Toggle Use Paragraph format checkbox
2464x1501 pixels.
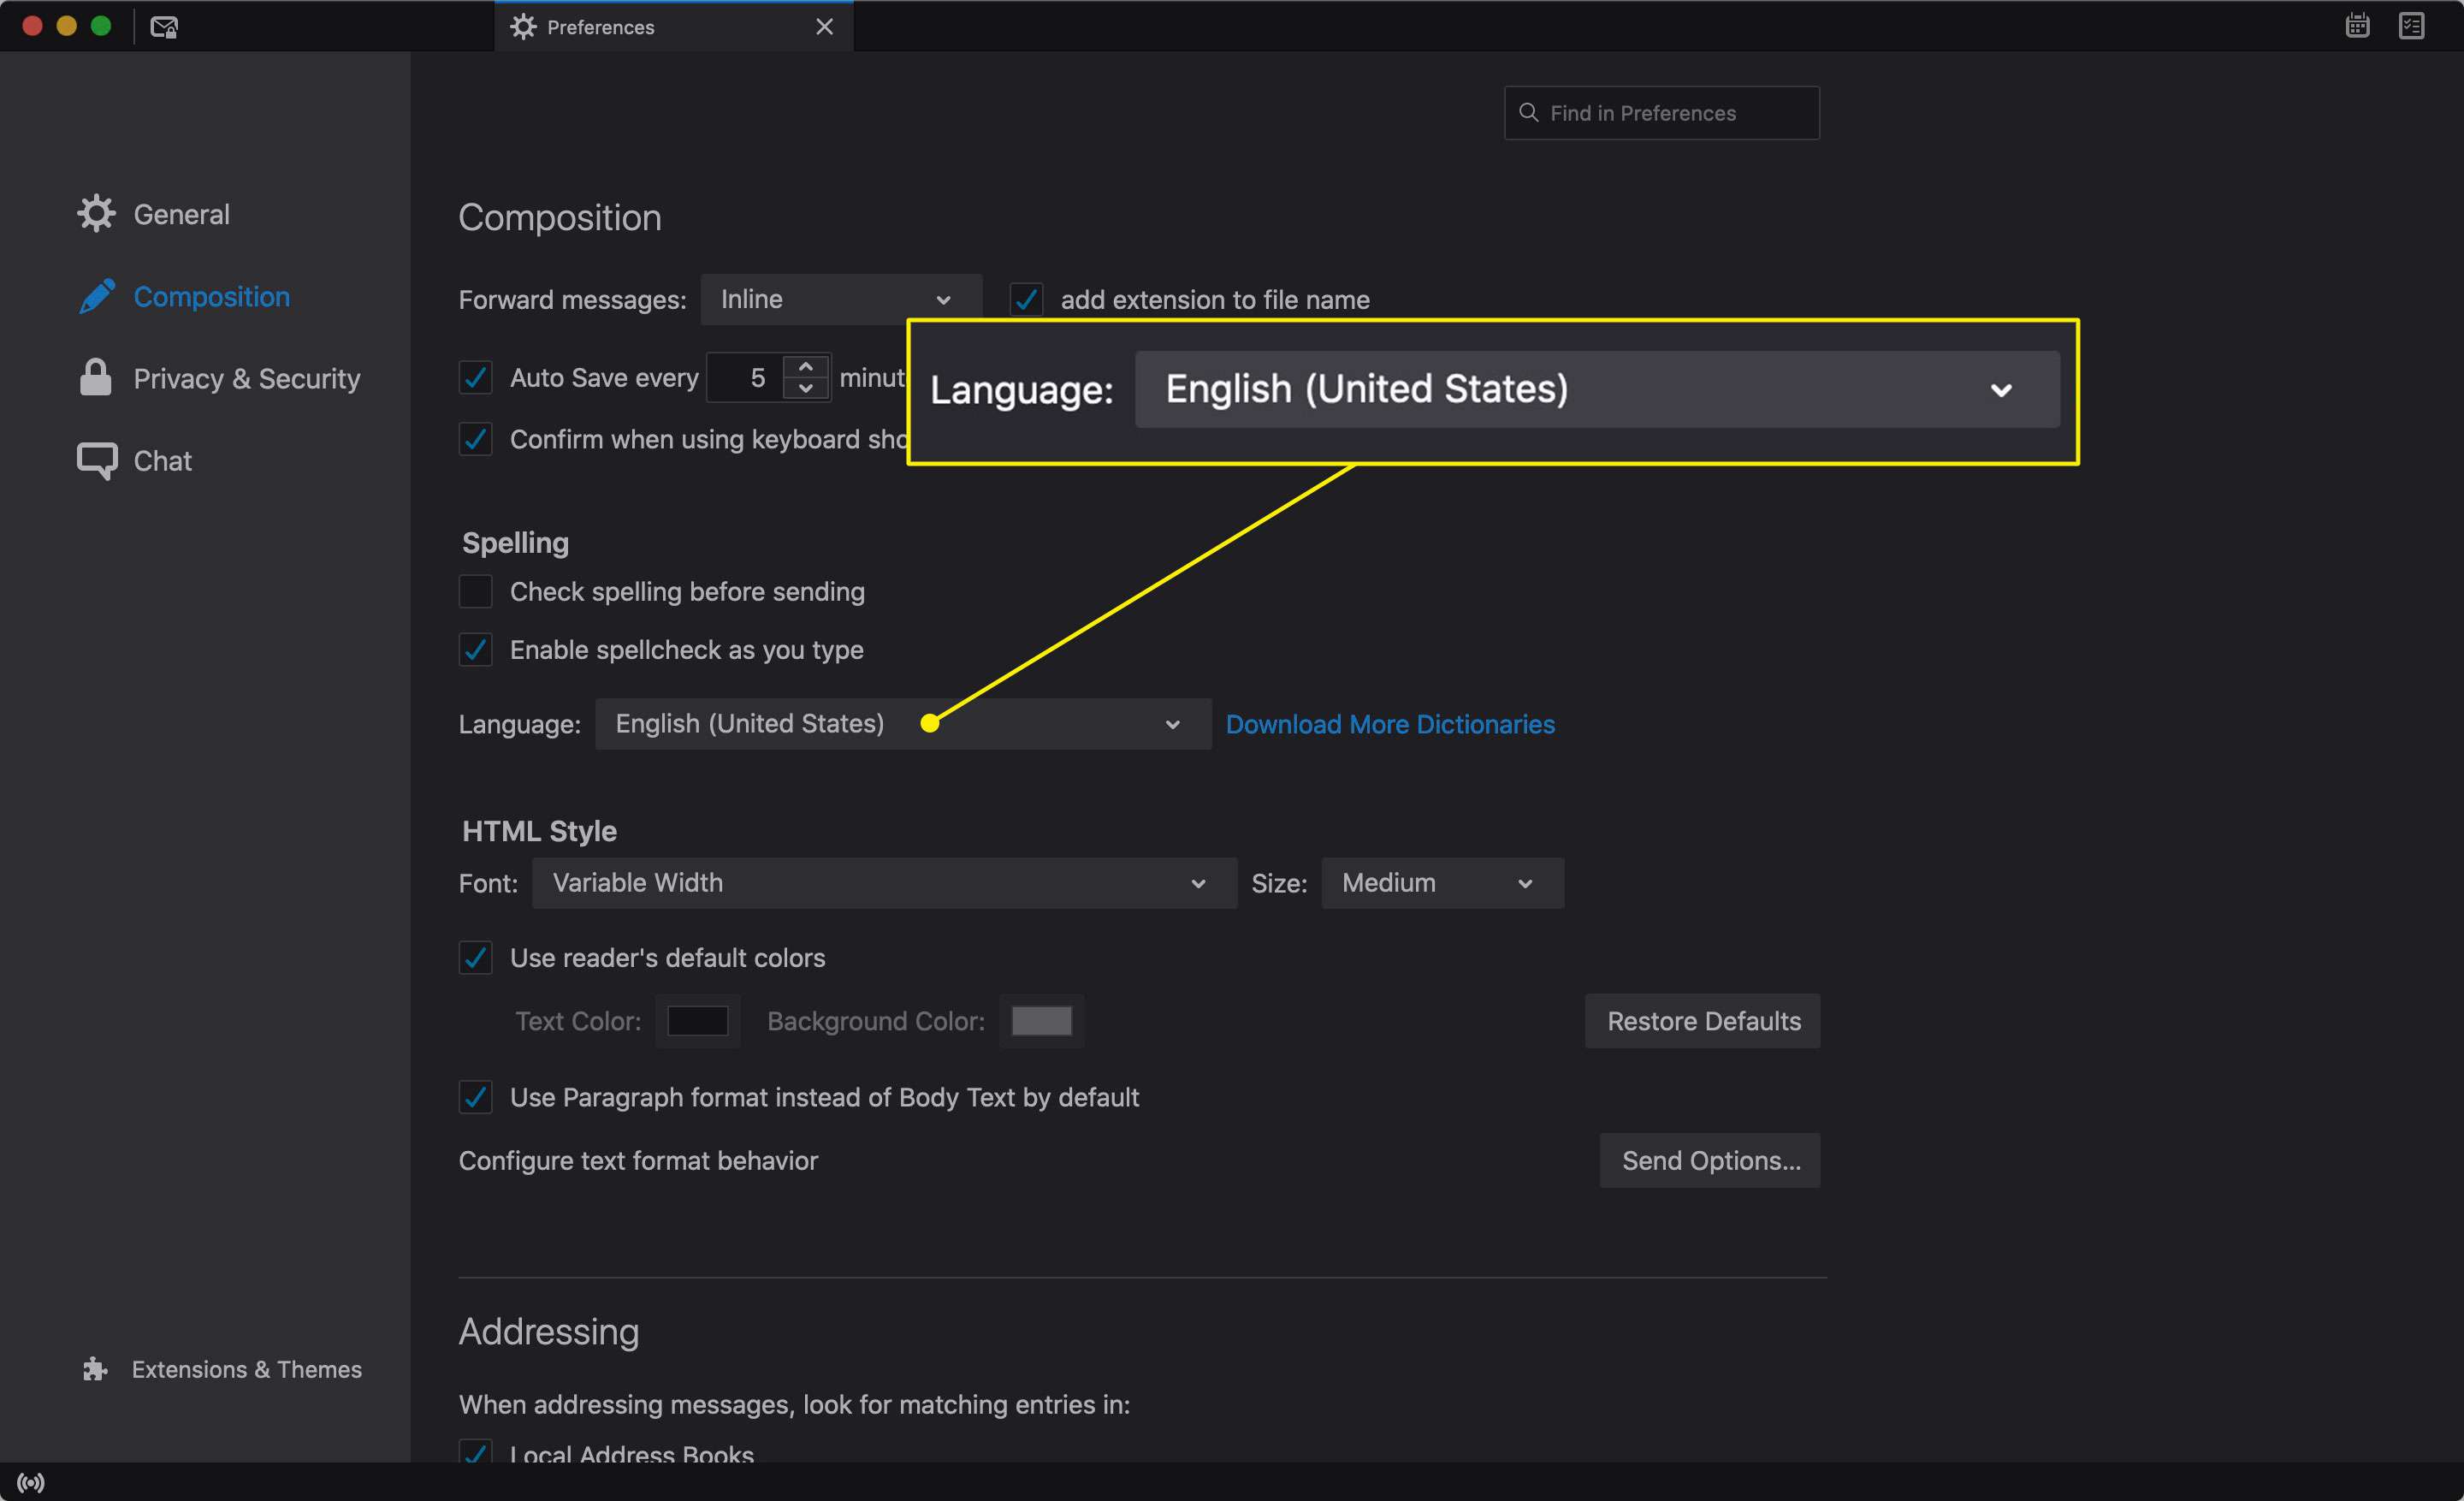[475, 1096]
